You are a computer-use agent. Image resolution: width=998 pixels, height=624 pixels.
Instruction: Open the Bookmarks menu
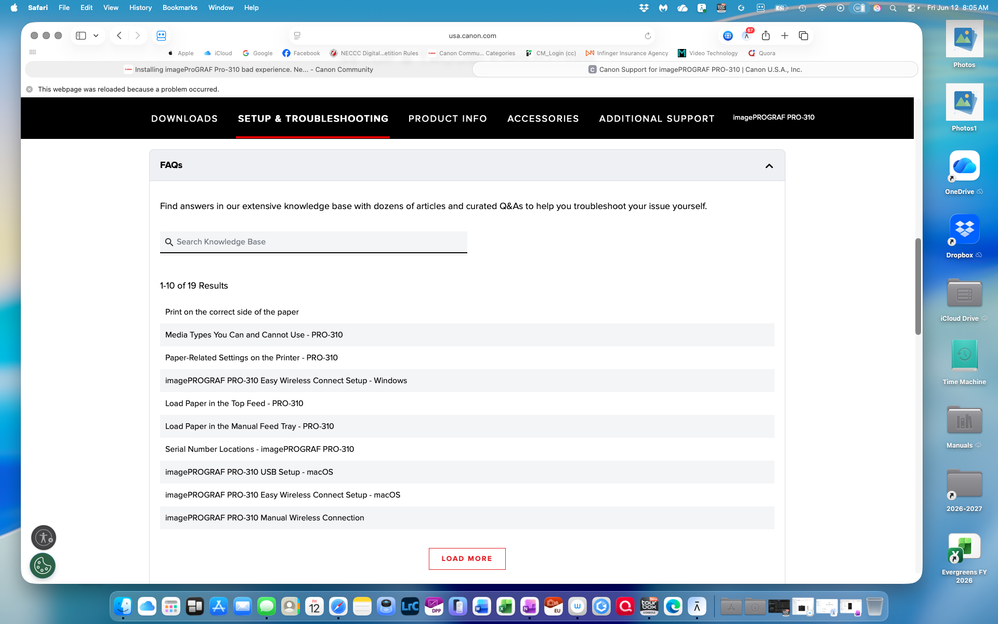point(179,8)
